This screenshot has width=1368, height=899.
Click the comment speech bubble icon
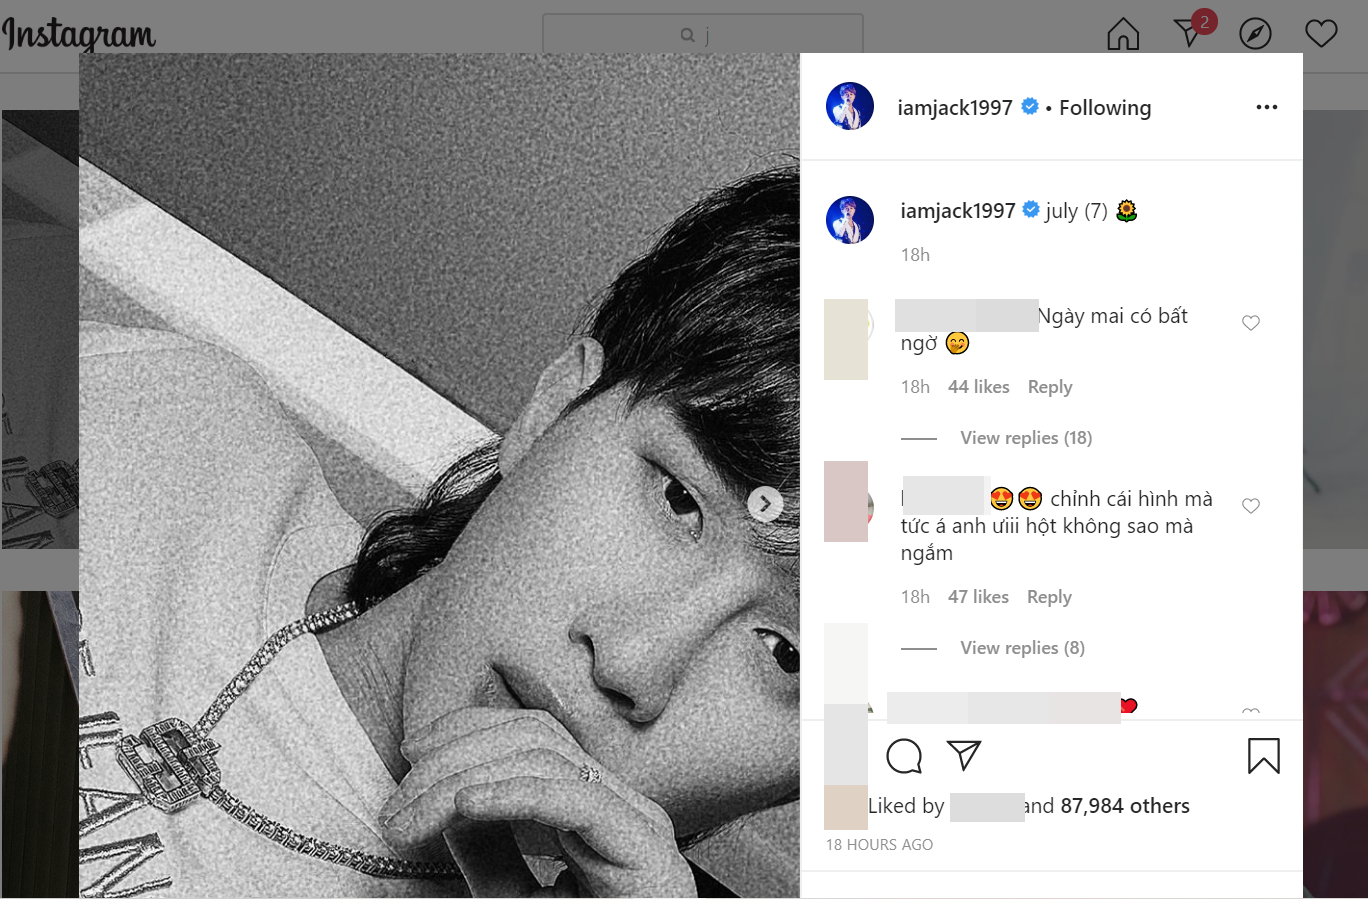tap(904, 756)
